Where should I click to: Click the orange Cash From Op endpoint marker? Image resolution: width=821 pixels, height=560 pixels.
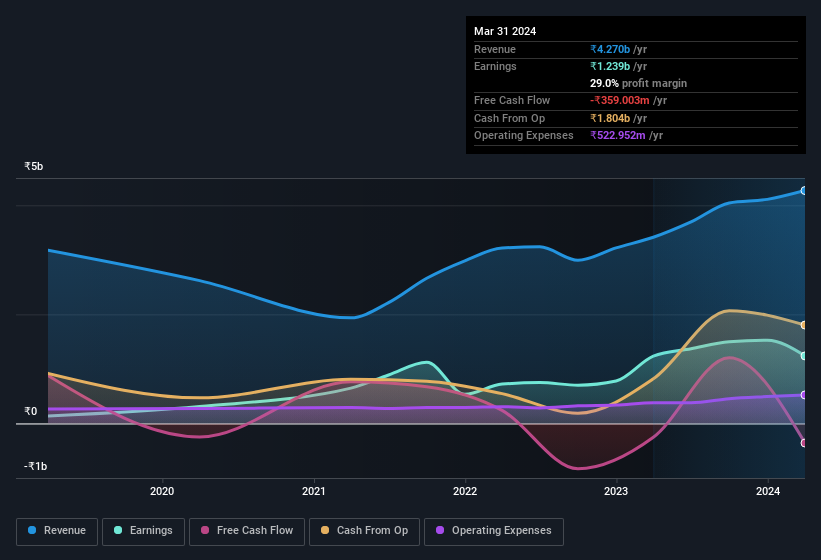(x=803, y=325)
